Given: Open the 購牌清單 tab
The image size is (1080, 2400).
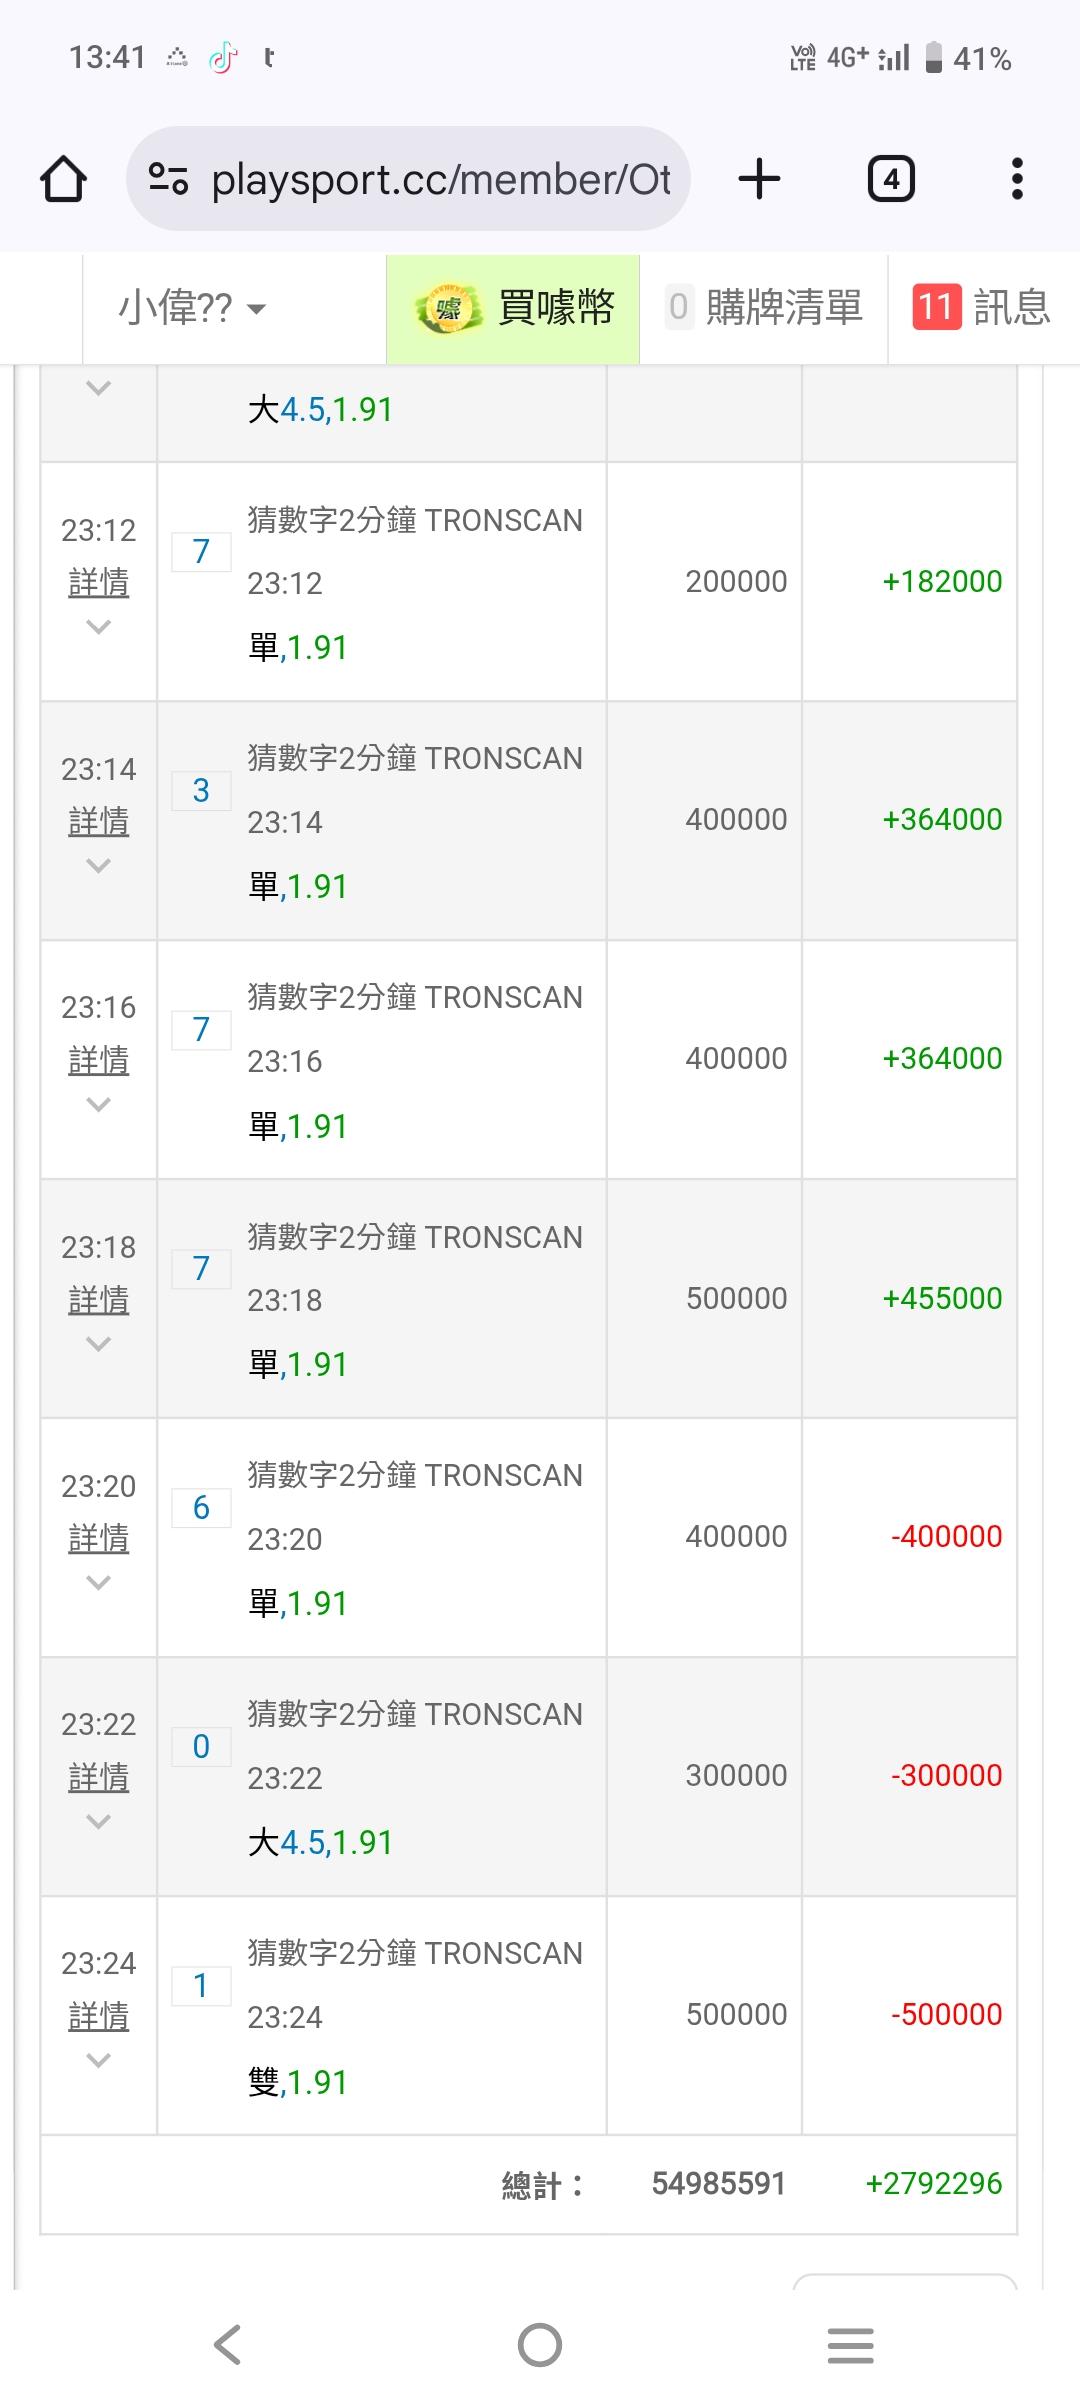Looking at the screenshot, I should point(765,308).
